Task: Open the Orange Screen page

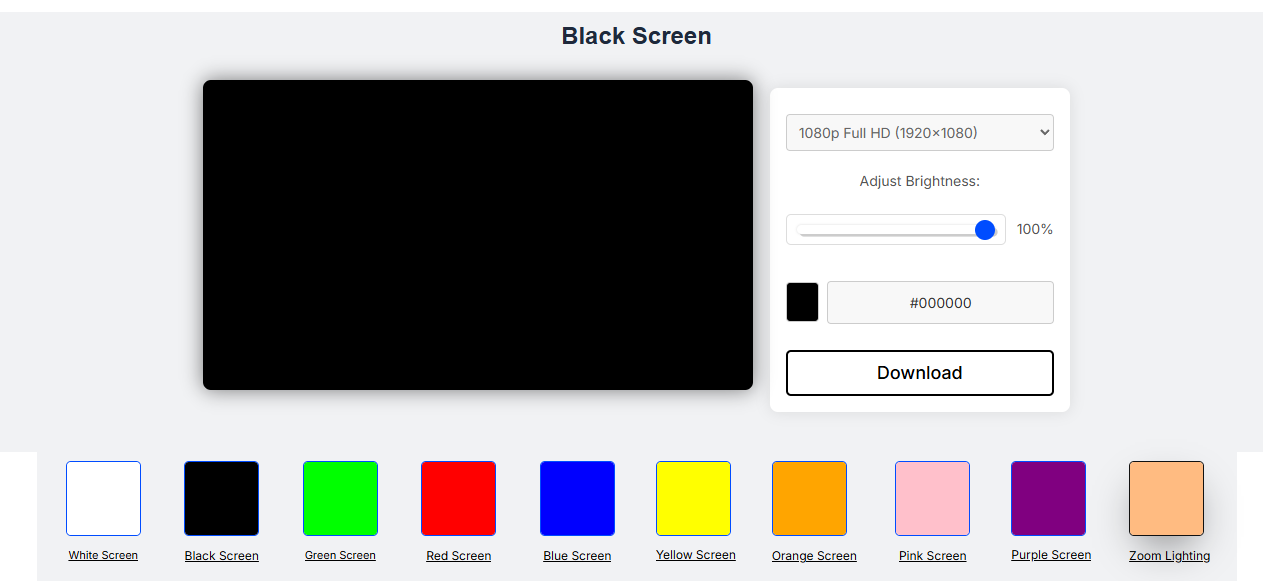Action: coord(814,555)
